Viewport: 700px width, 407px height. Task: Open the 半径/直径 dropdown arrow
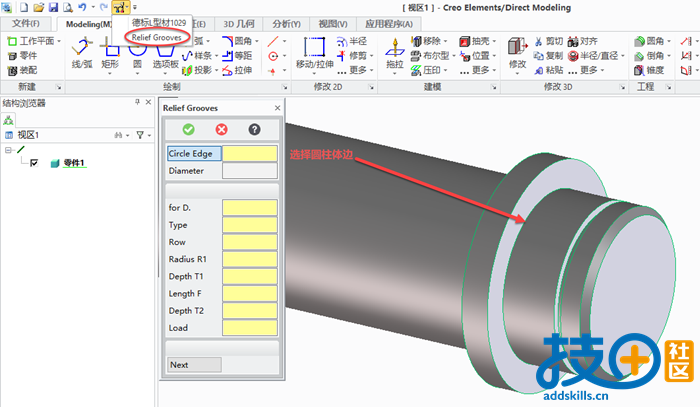tap(622, 56)
